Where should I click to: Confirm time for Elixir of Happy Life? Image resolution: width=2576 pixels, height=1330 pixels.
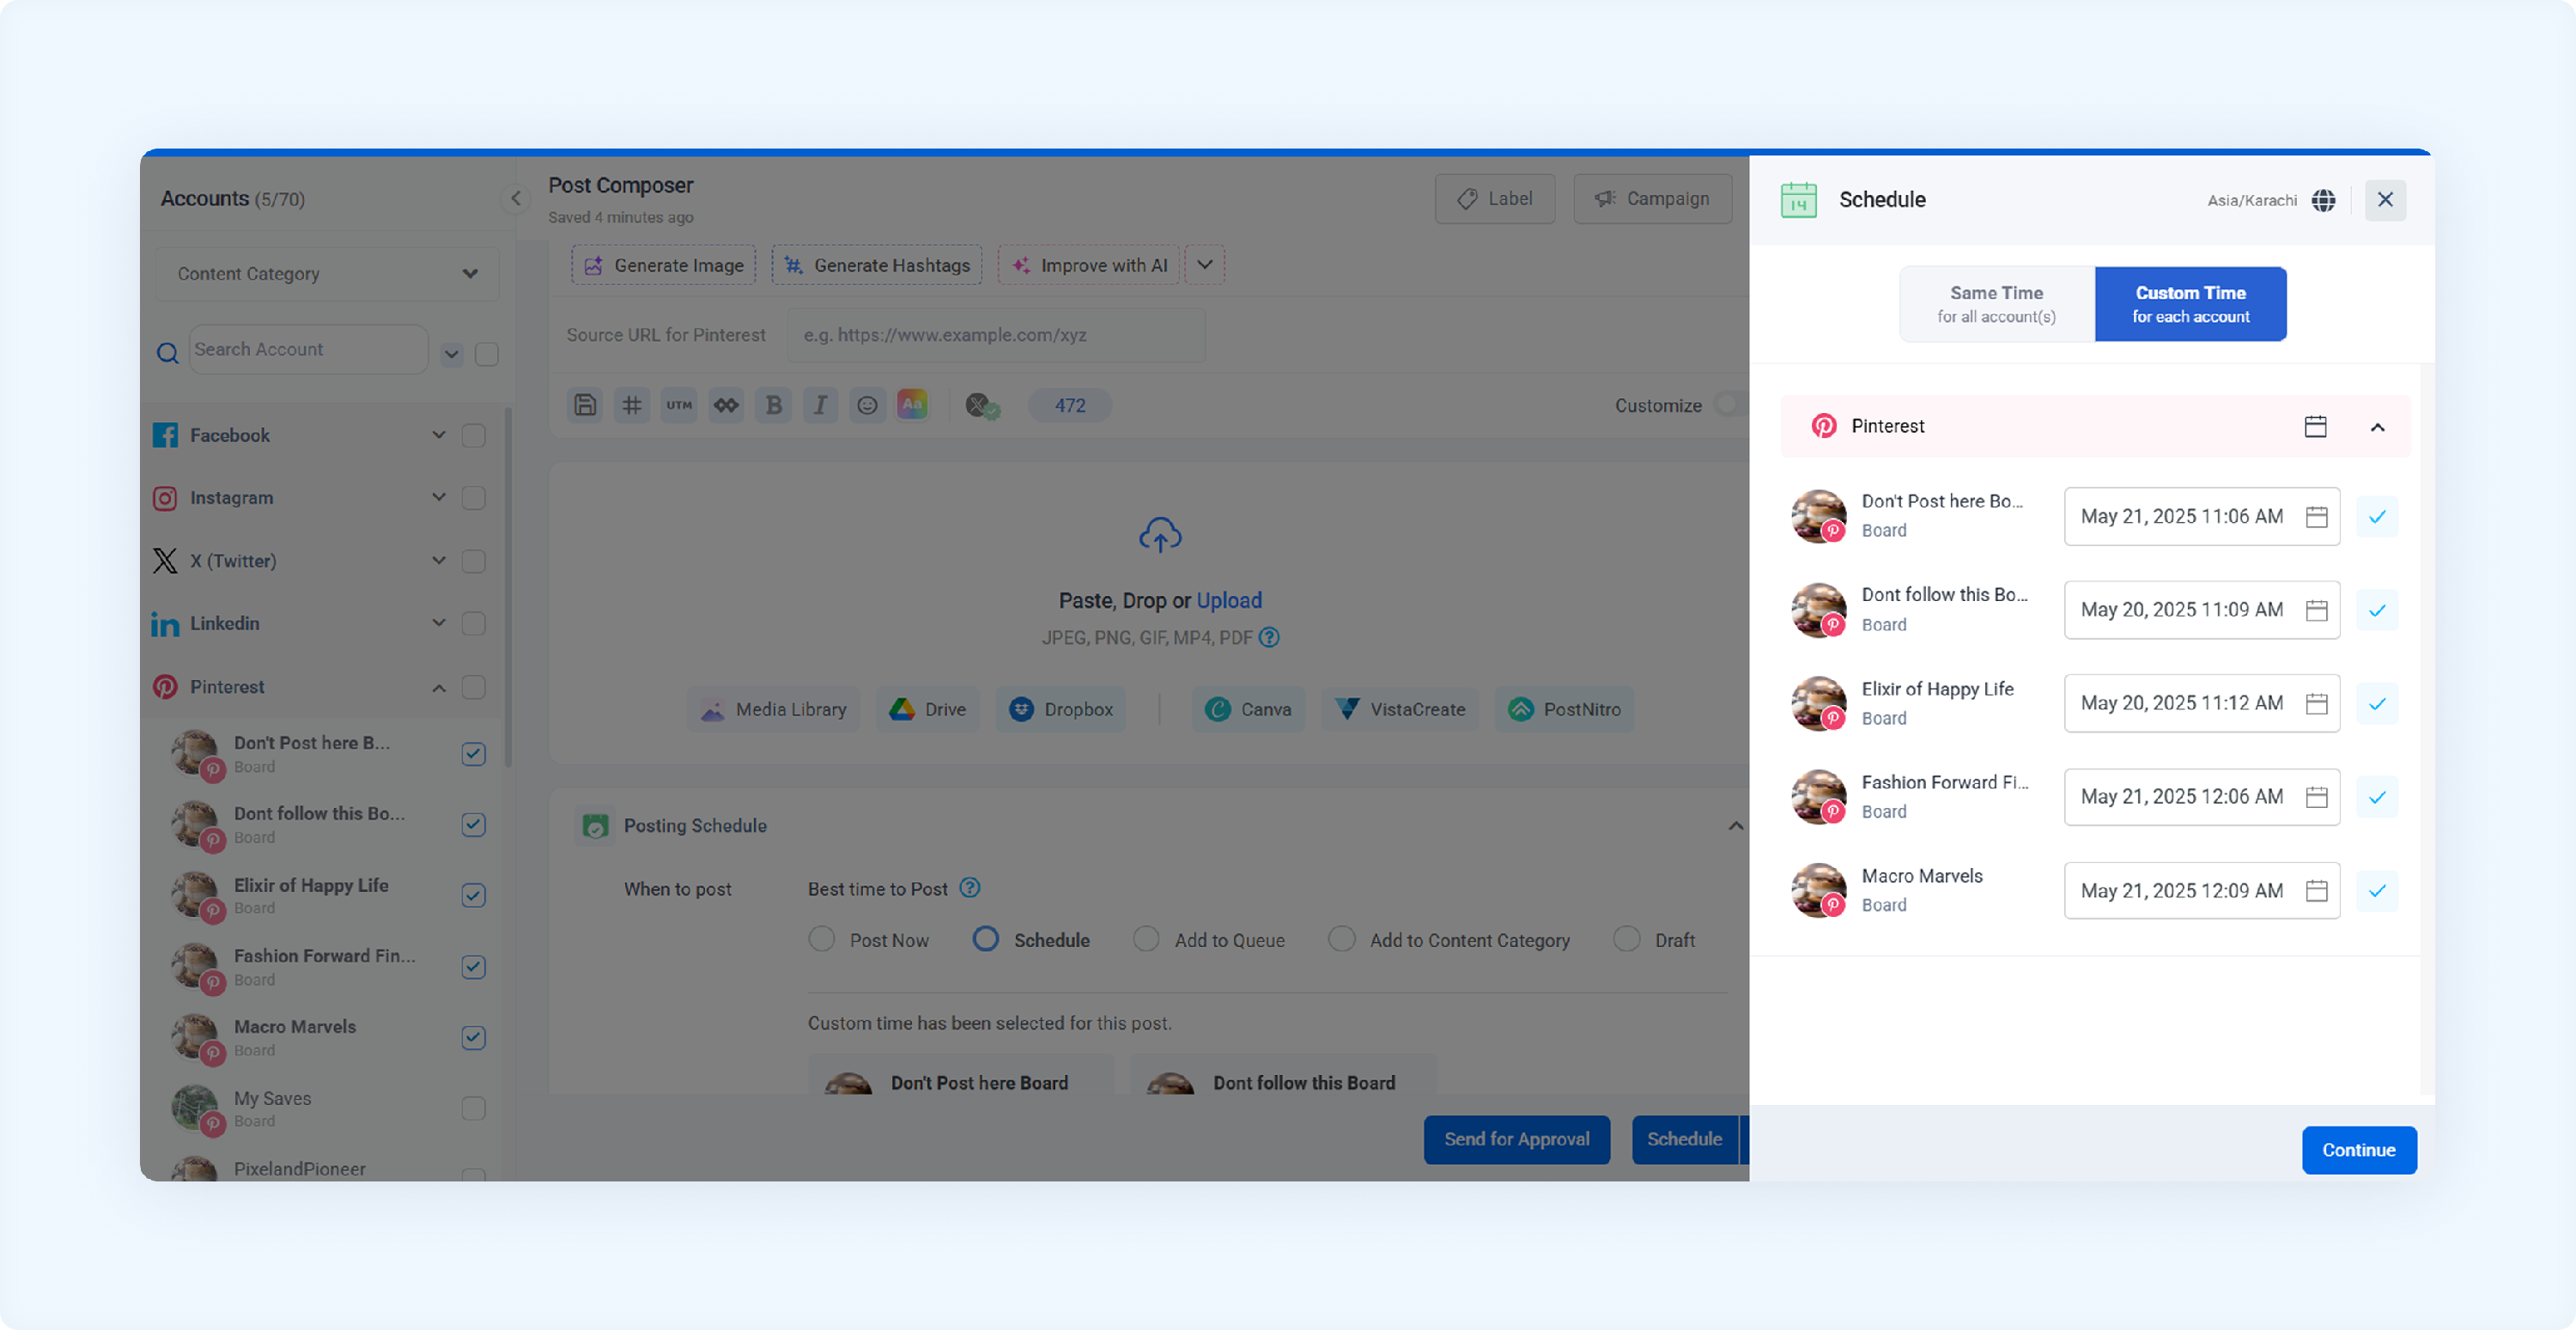click(x=2377, y=704)
